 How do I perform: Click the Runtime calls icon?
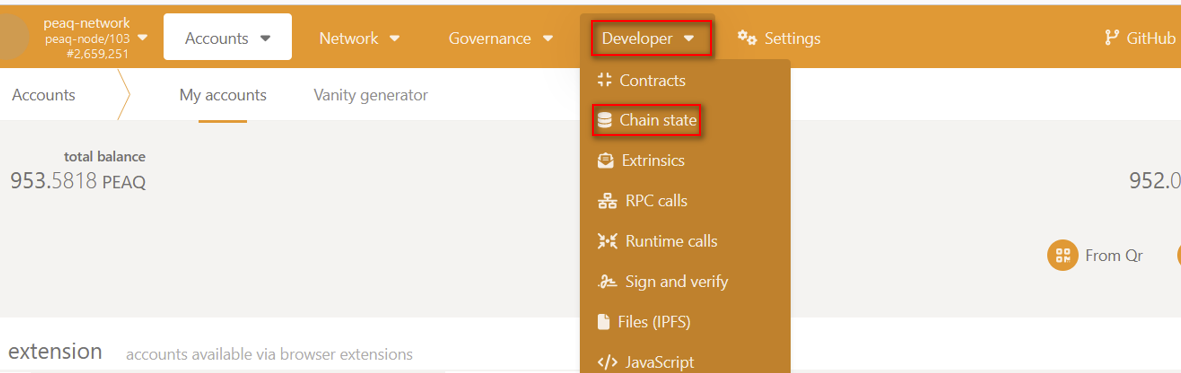[607, 242]
